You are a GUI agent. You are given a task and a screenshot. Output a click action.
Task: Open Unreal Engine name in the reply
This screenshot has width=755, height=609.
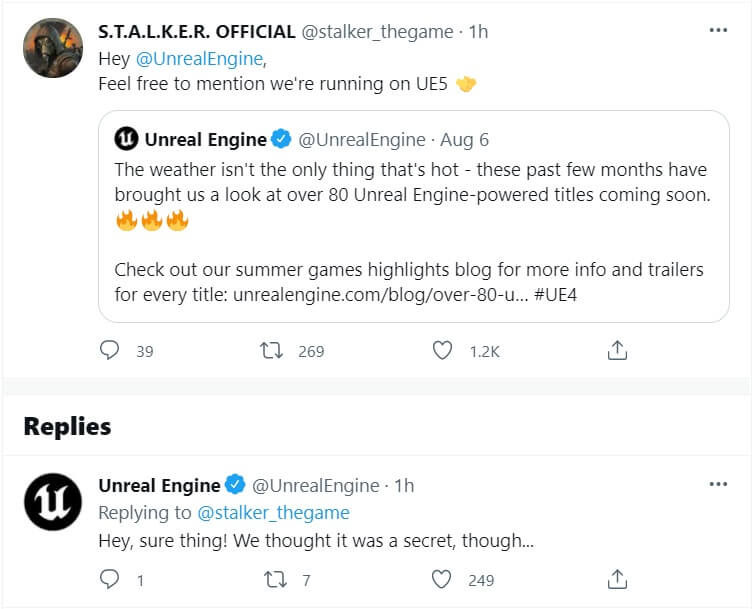click(x=159, y=485)
